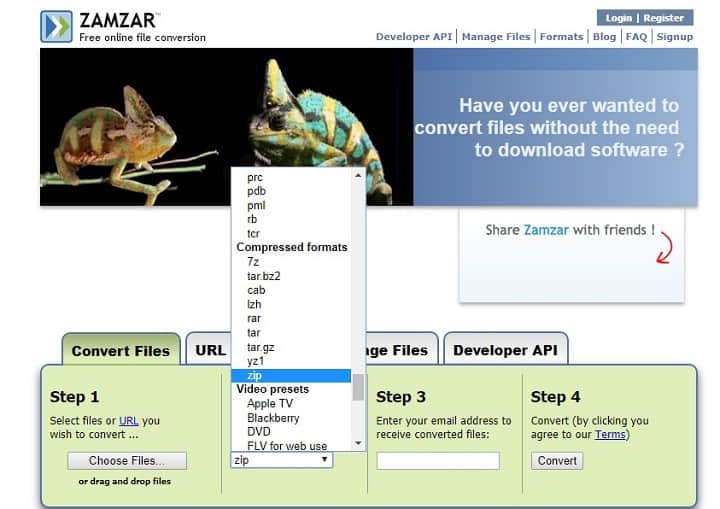Go to Developer API in top navigation

pyautogui.click(x=414, y=37)
